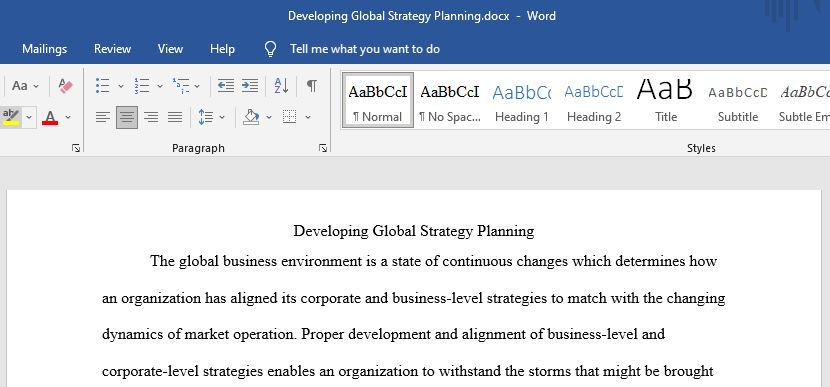Apply the yellow text highlight color
This screenshot has height=387, width=830.
(11, 116)
